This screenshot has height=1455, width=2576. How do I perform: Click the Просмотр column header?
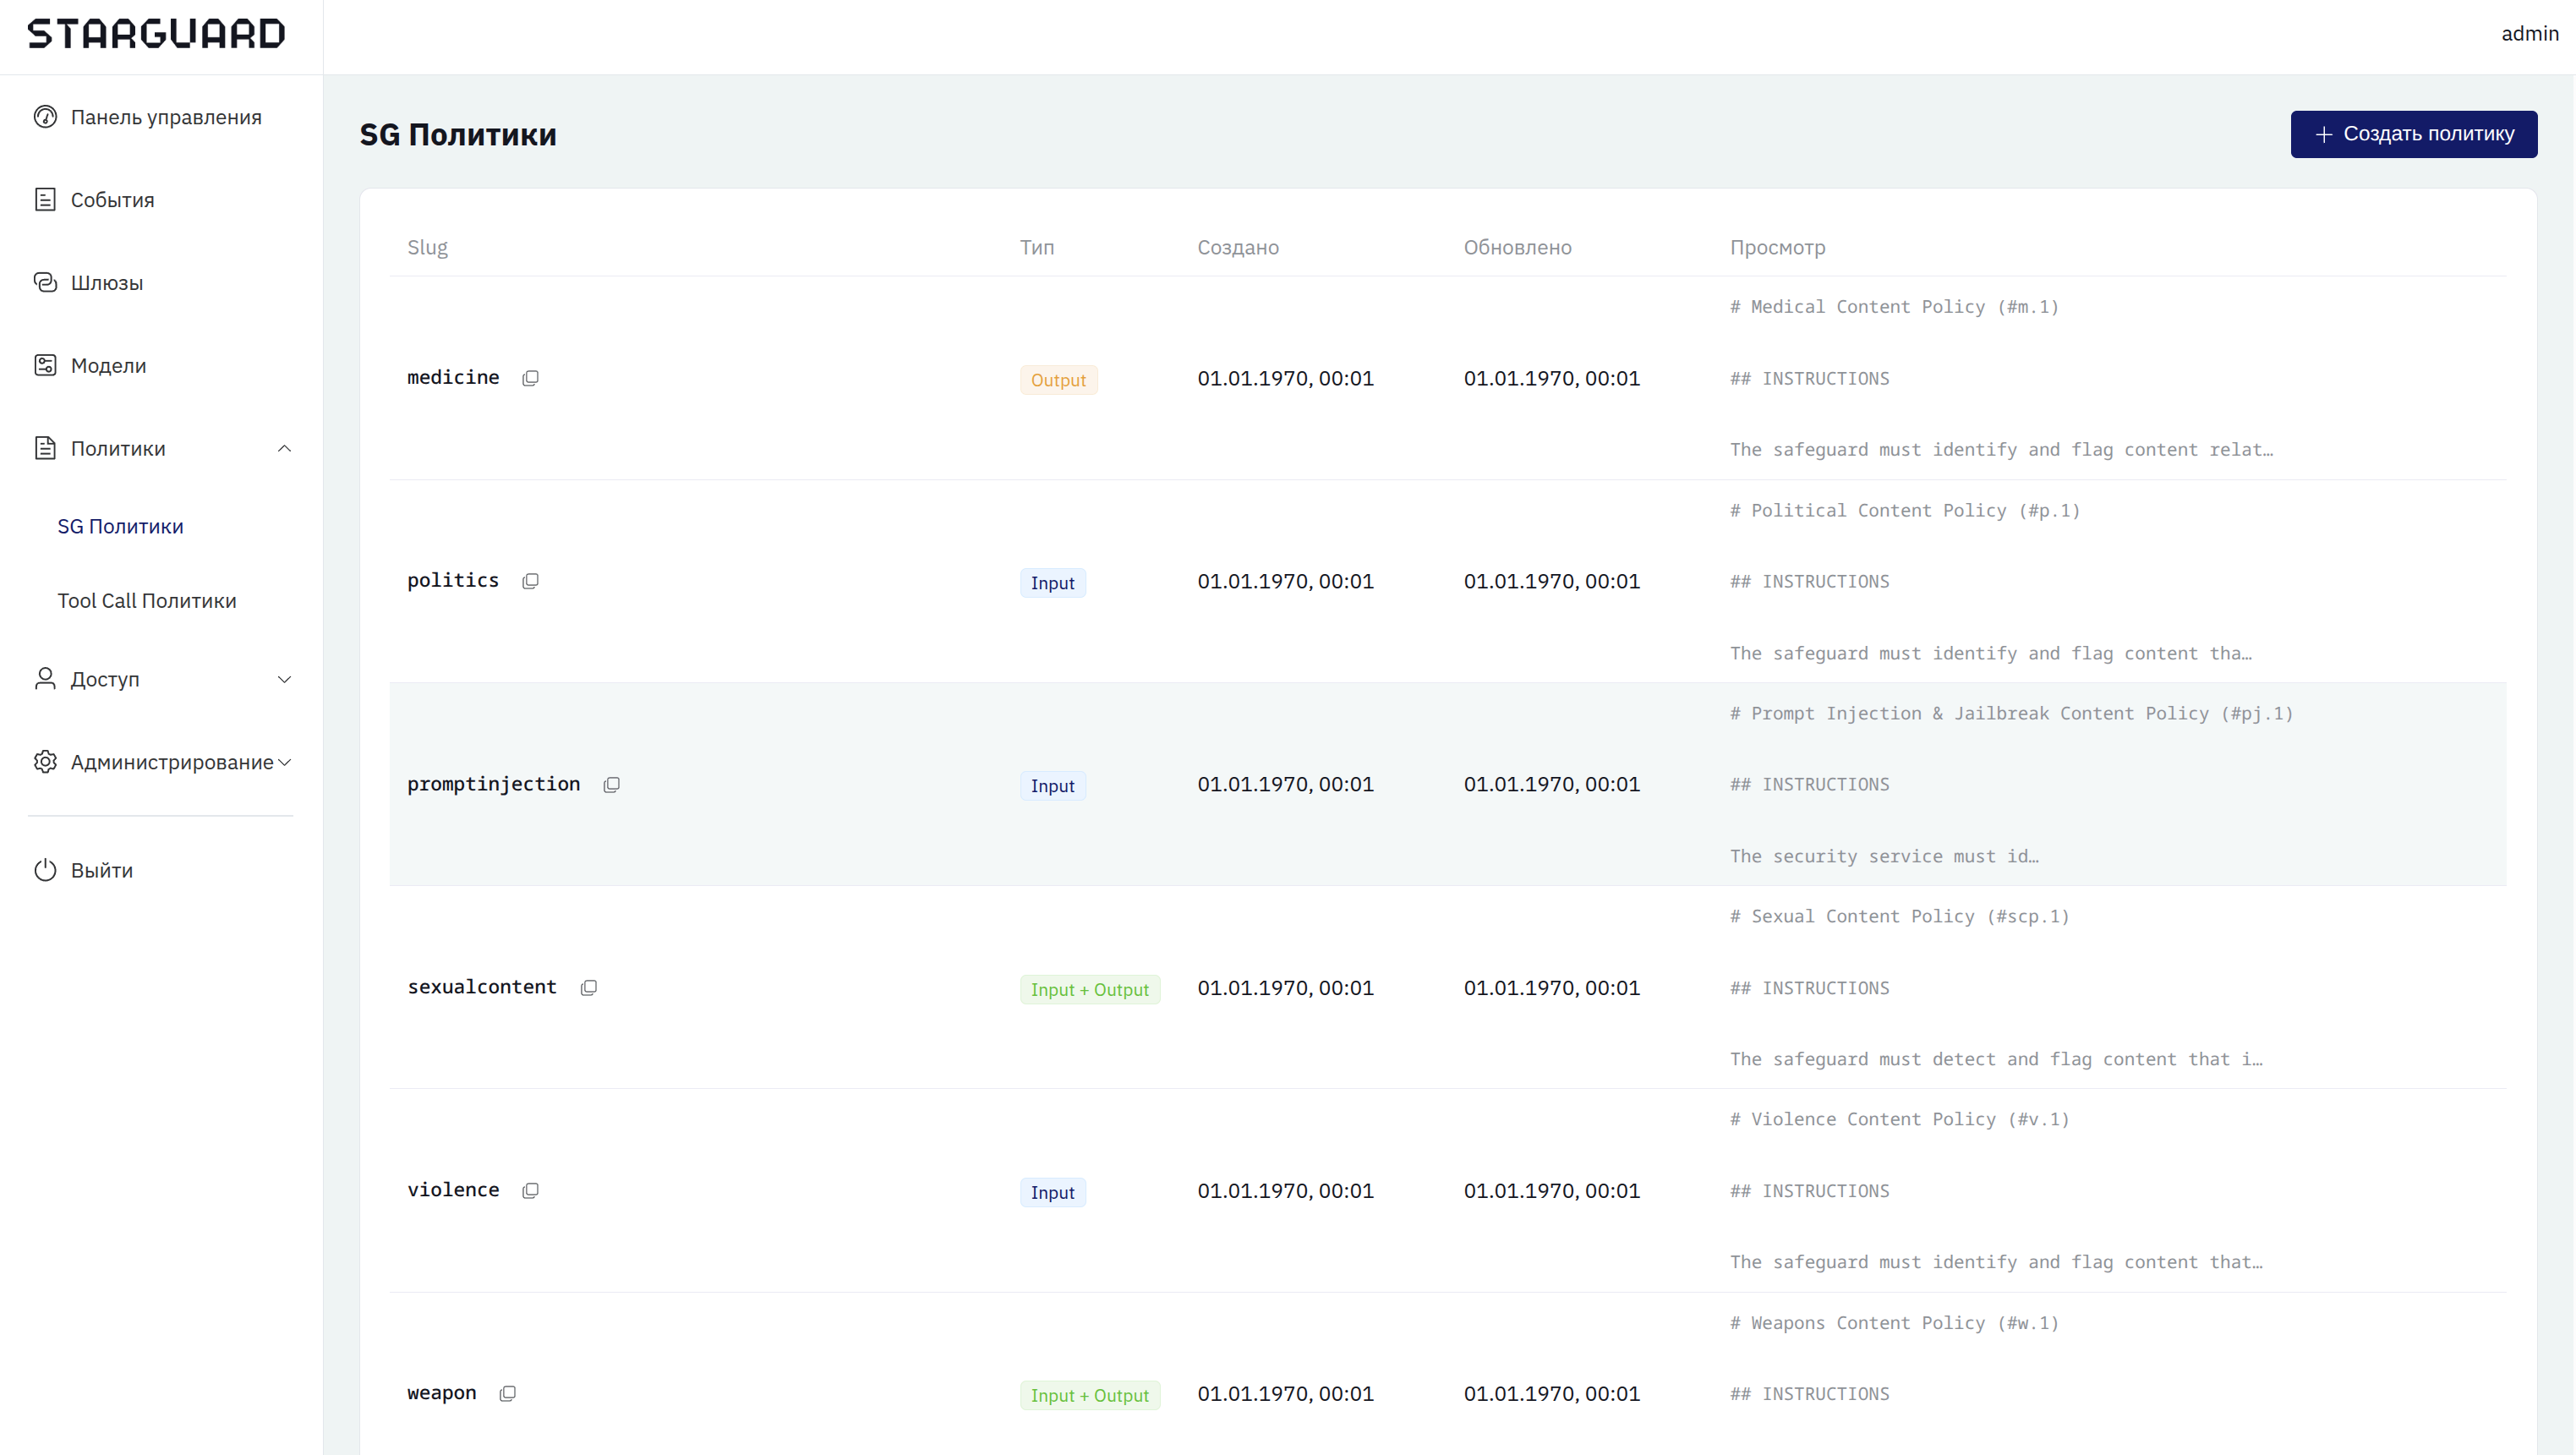(1777, 247)
